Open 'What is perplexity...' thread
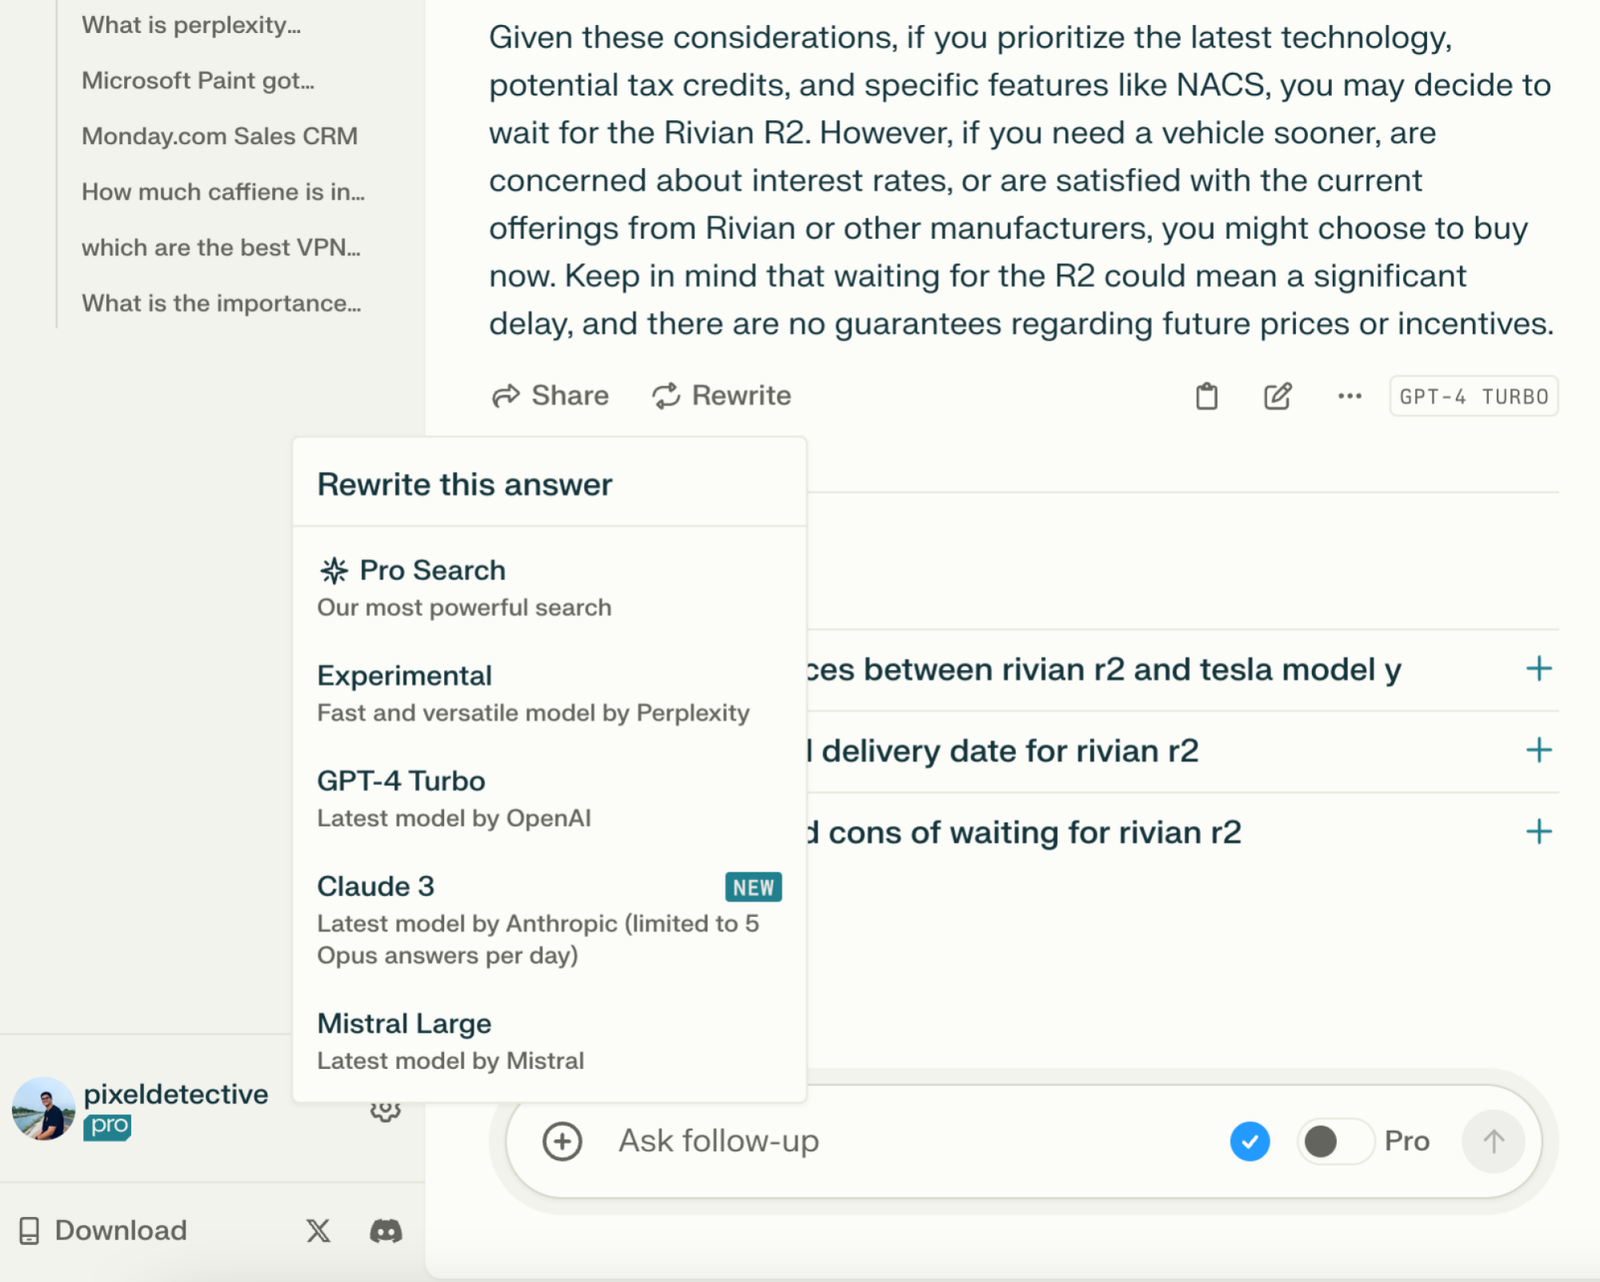 (x=191, y=25)
